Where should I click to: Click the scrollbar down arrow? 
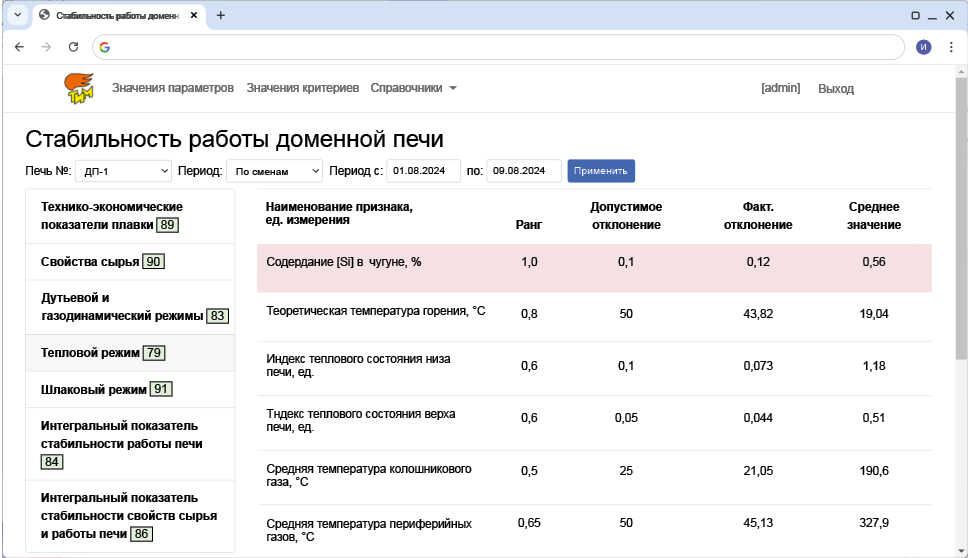click(961, 551)
